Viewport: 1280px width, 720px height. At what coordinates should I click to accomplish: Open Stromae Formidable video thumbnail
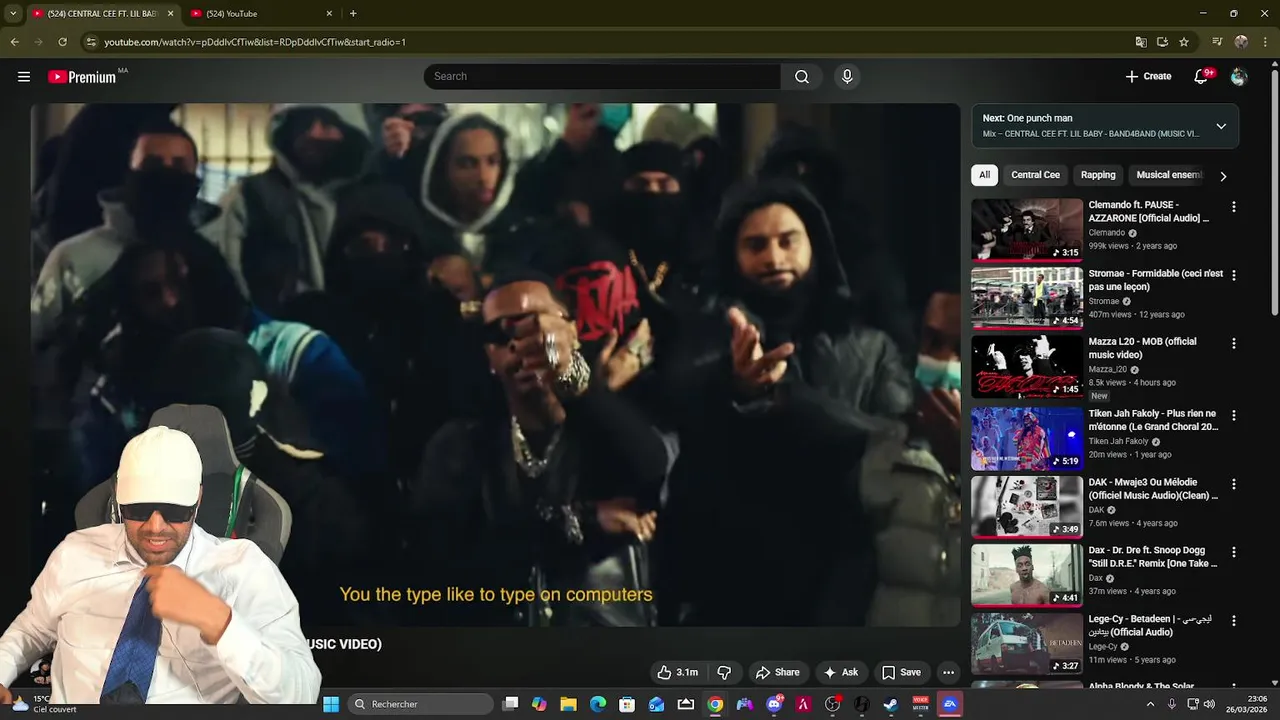1027,298
